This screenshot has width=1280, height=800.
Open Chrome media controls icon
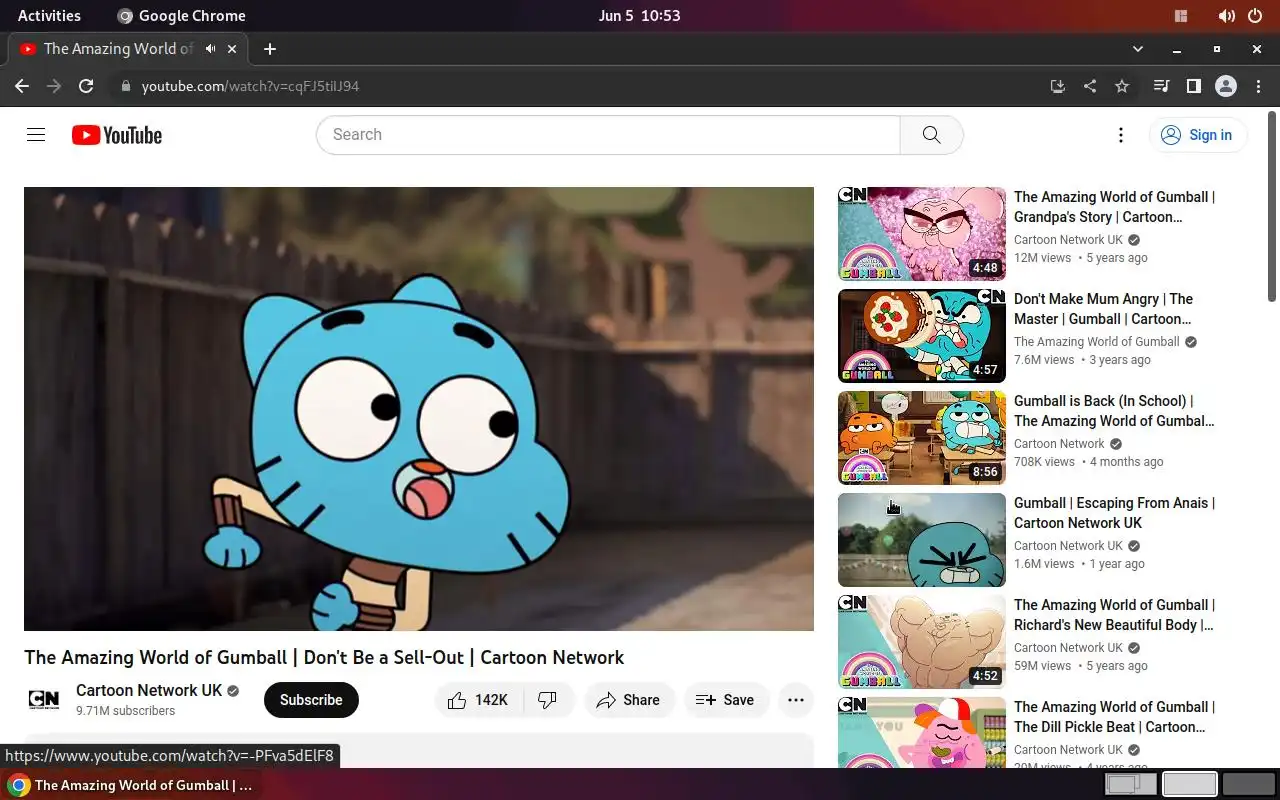pos(1161,86)
